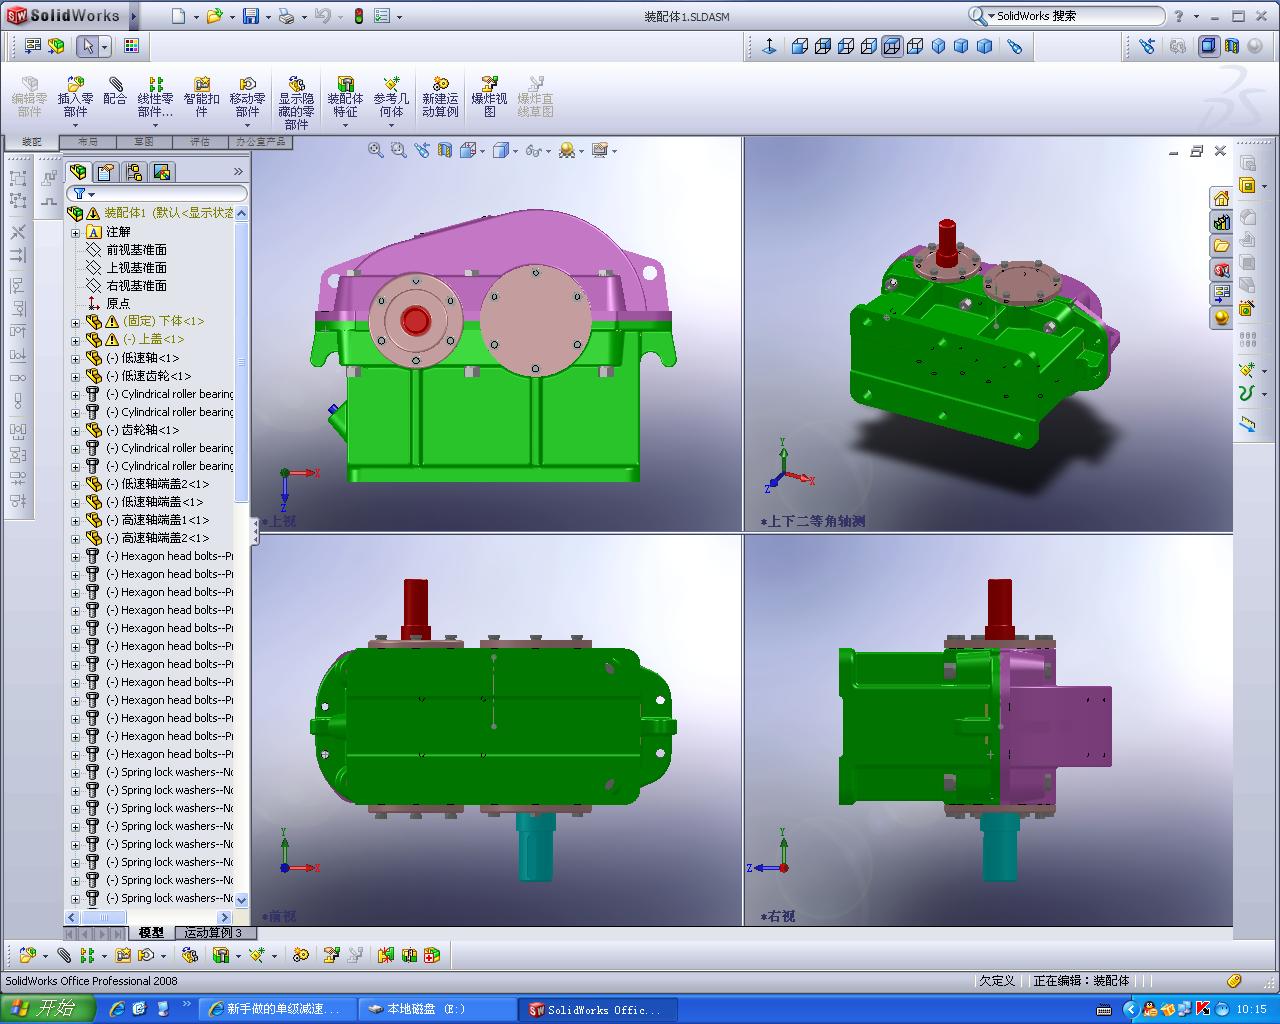Switch to the 运动算例 3 motion study tab

point(213,932)
